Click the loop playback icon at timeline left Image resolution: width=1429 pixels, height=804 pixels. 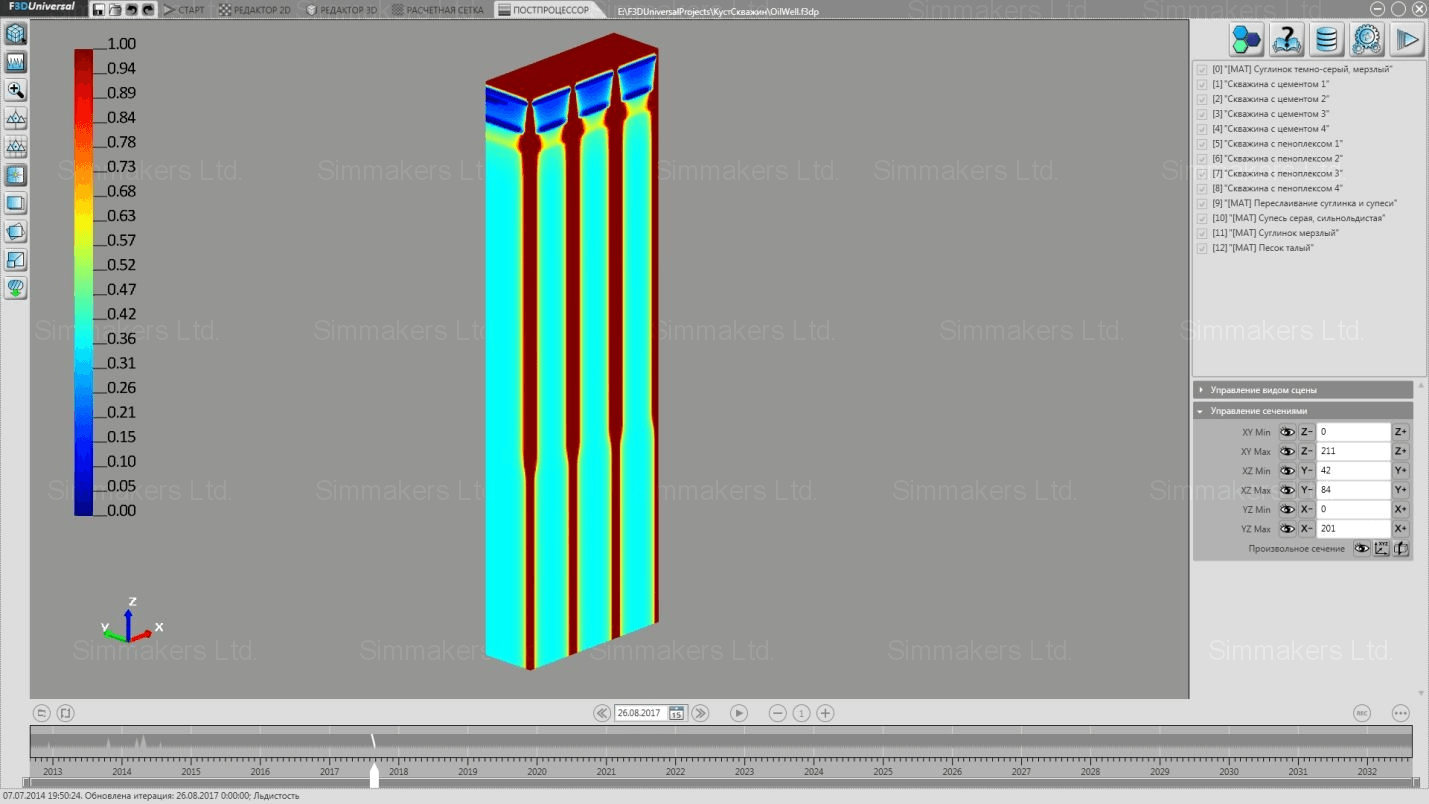42,713
